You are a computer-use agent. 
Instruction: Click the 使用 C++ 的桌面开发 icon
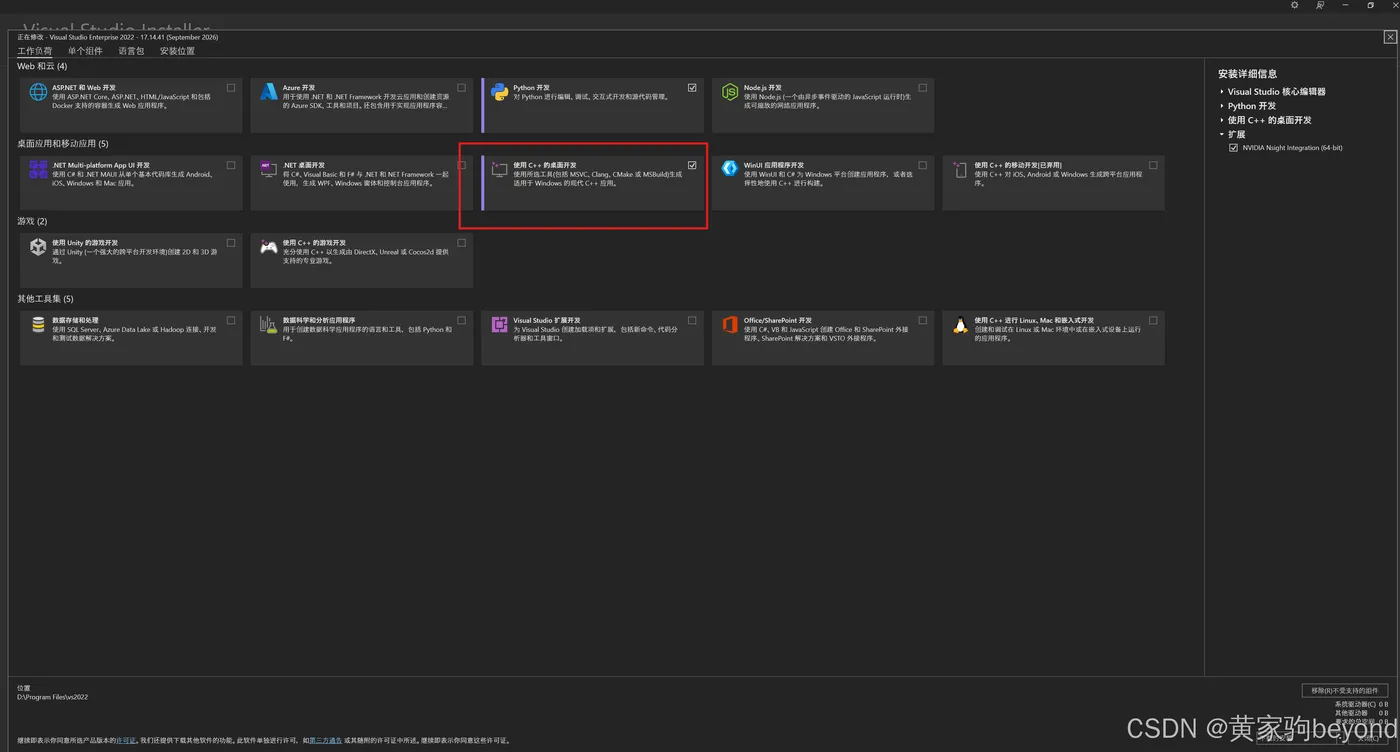[x=499, y=170]
